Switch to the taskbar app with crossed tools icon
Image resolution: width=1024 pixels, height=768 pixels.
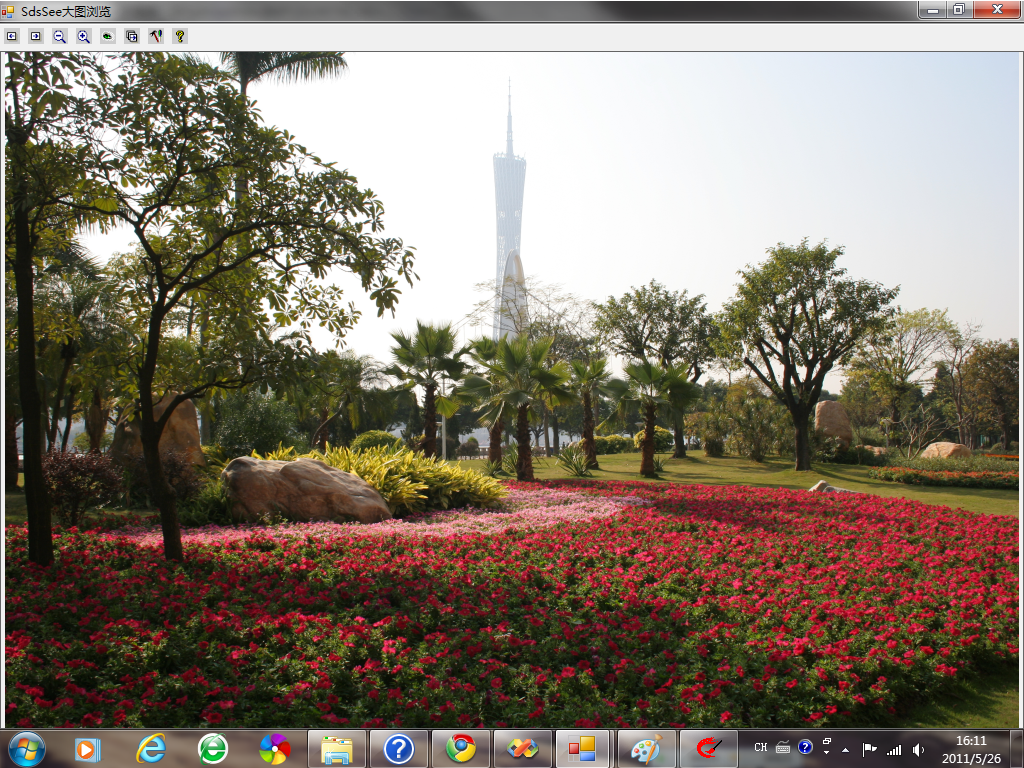pyautogui.click(x=523, y=749)
